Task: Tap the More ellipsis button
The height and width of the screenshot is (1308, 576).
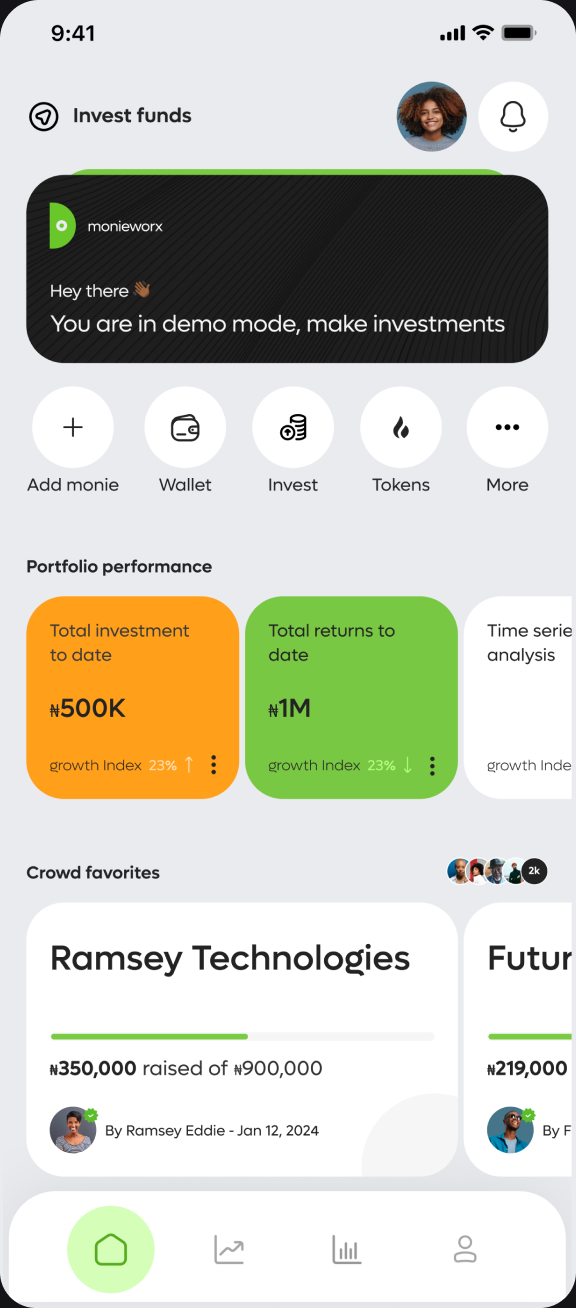Action: [x=507, y=428]
